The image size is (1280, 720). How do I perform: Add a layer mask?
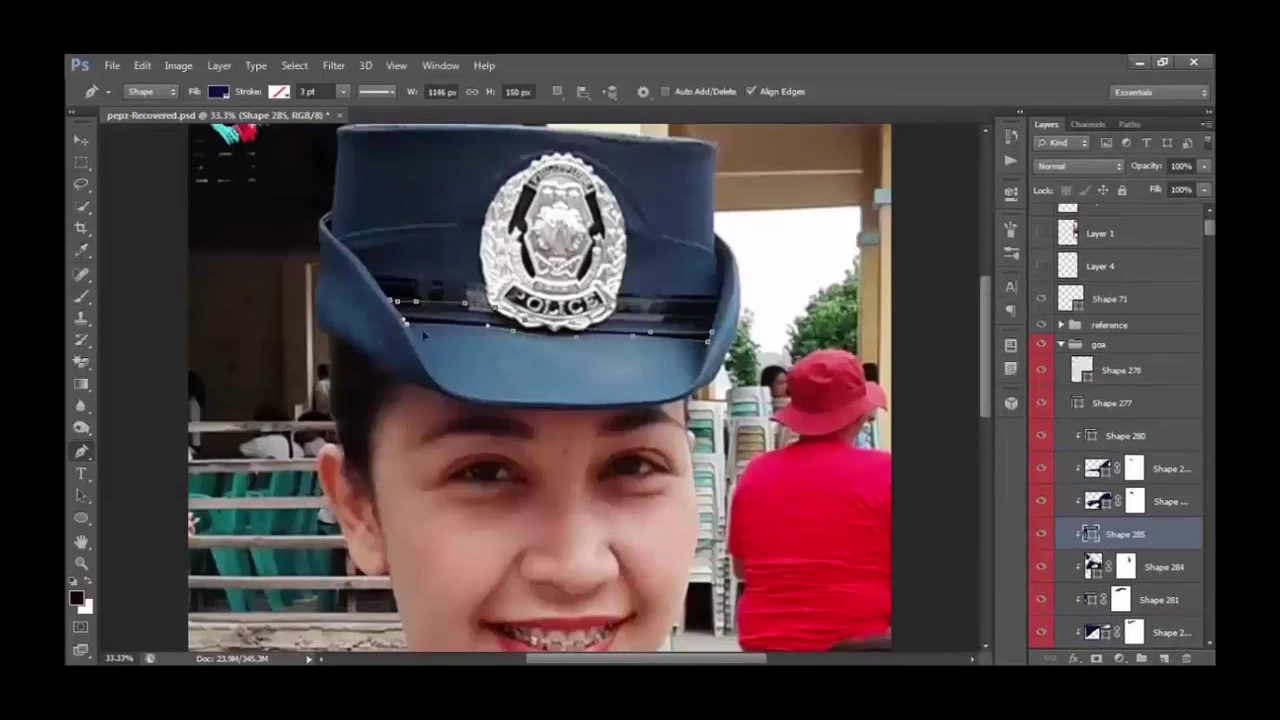pyautogui.click(x=1096, y=658)
